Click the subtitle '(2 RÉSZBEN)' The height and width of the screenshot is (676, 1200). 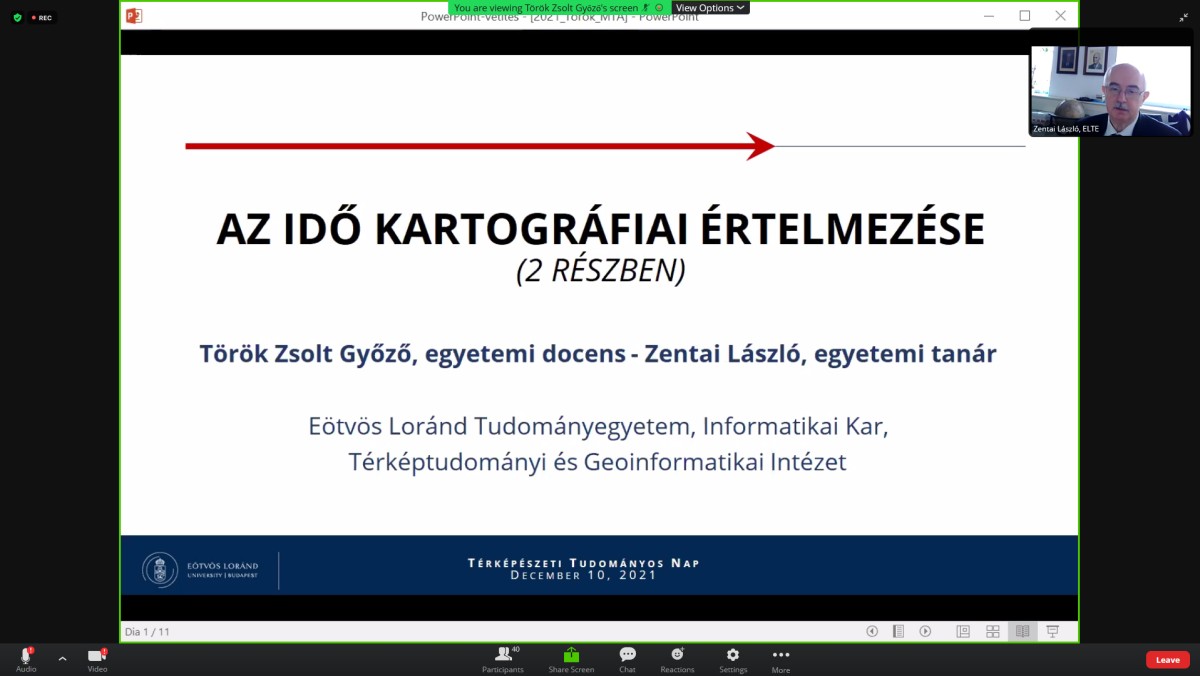(x=601, y=270)
